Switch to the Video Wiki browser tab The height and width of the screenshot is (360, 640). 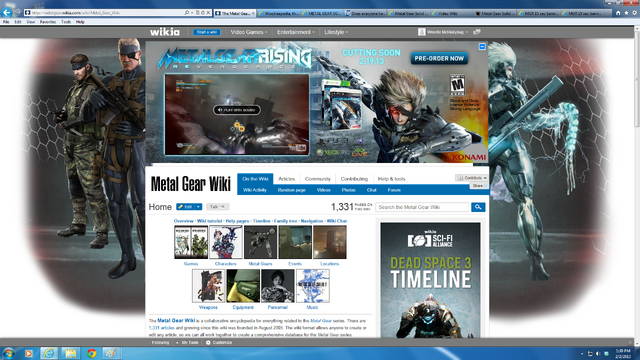451,13
